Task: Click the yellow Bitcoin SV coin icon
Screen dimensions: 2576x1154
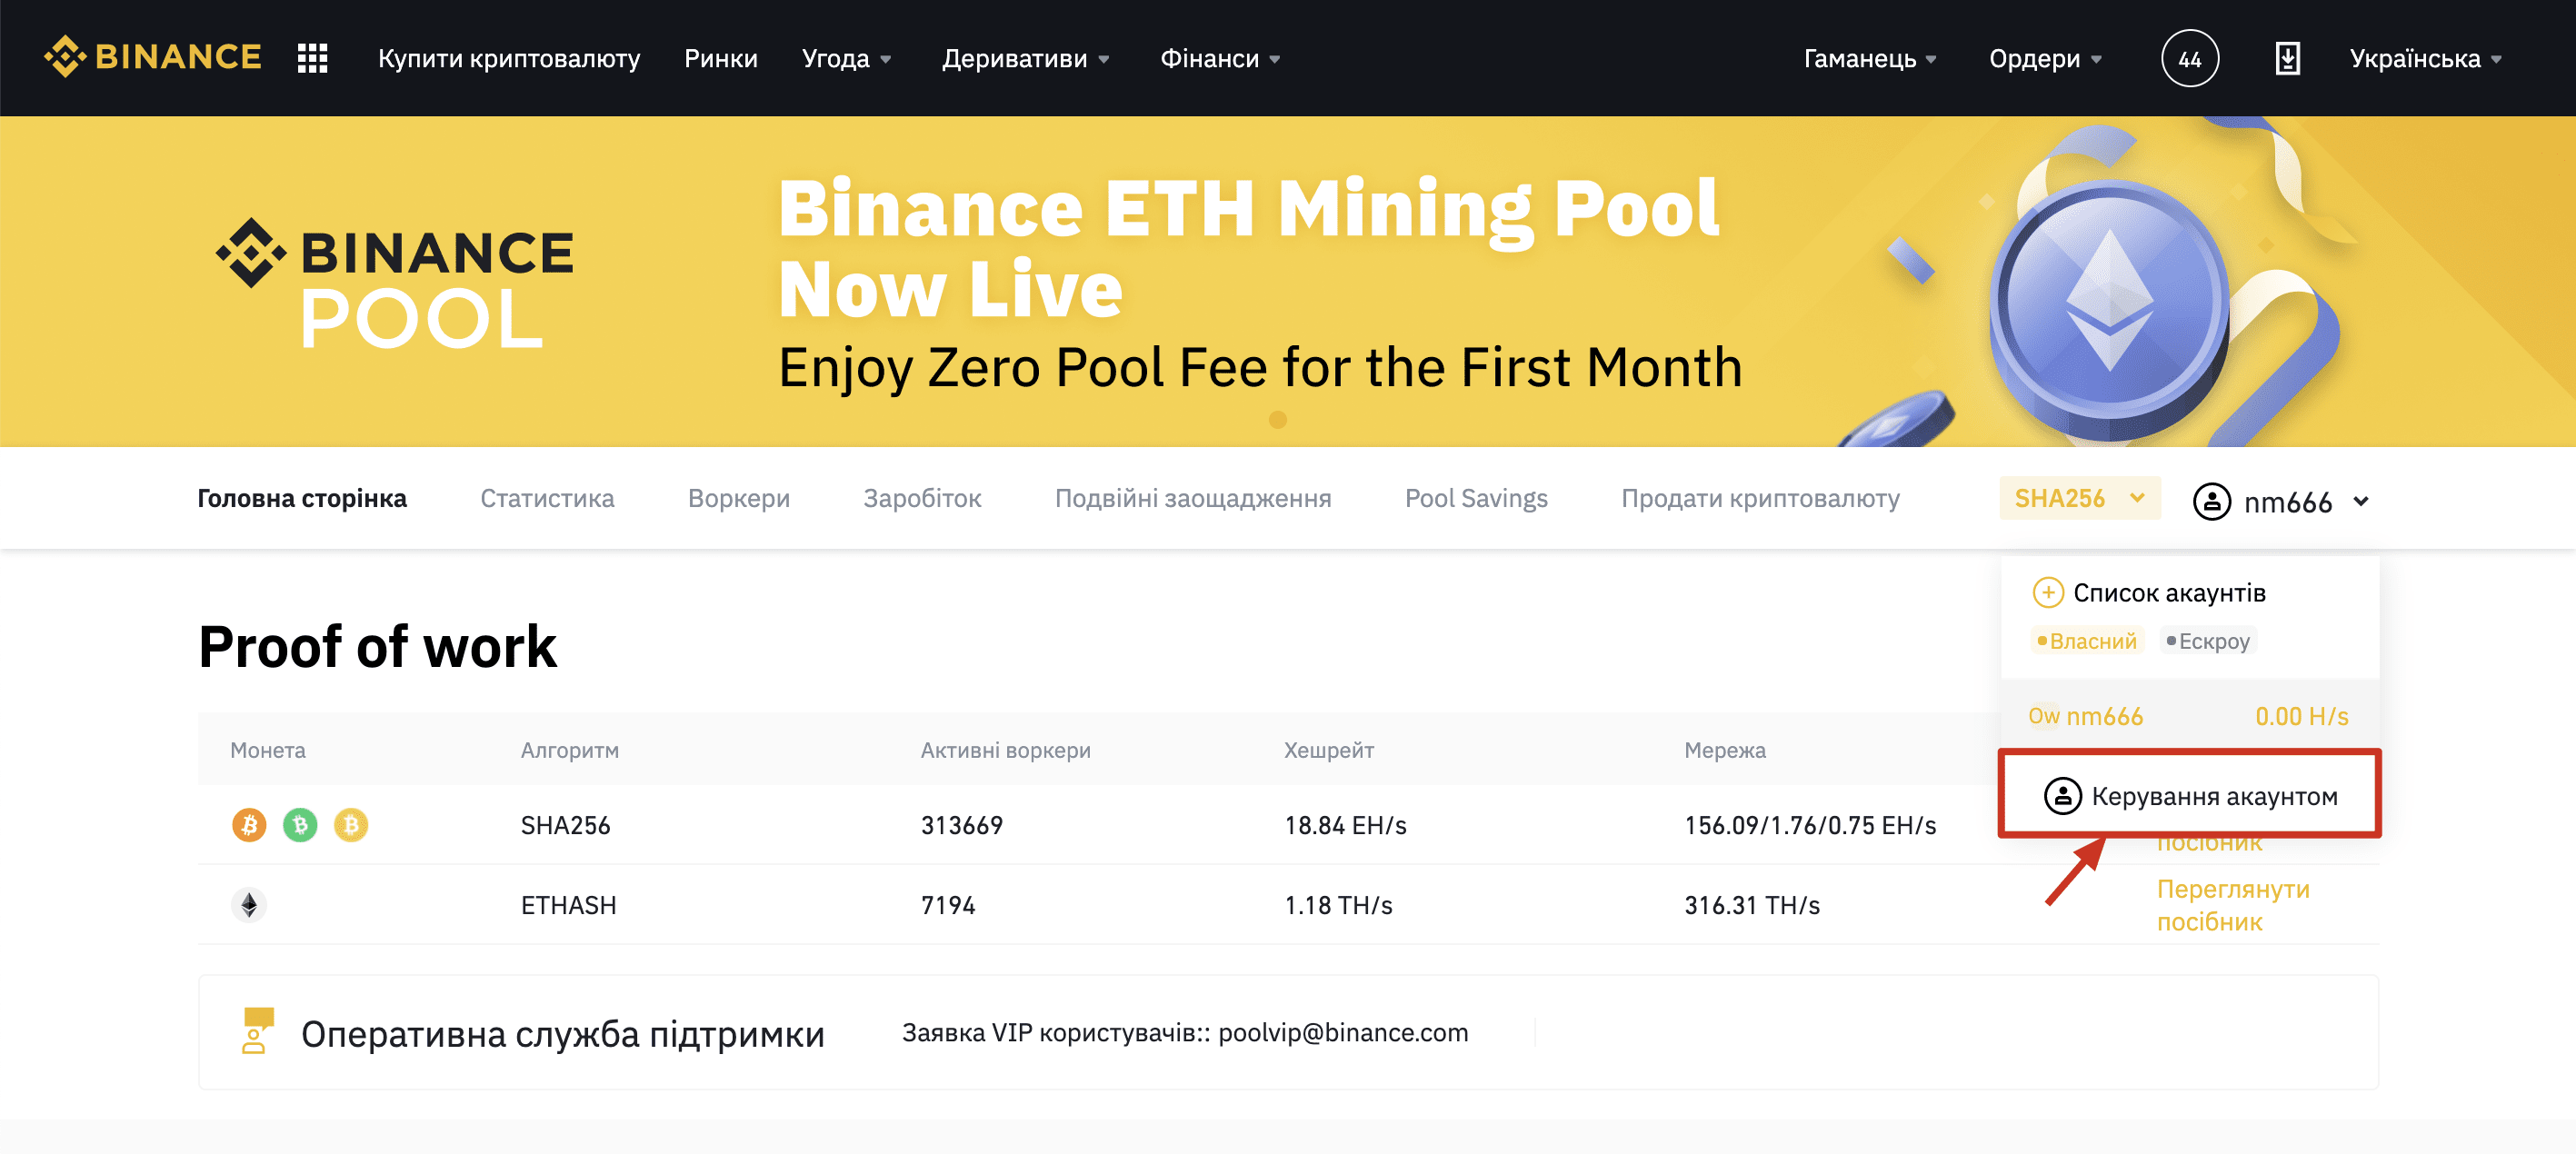Action: [x=350, y=825]
